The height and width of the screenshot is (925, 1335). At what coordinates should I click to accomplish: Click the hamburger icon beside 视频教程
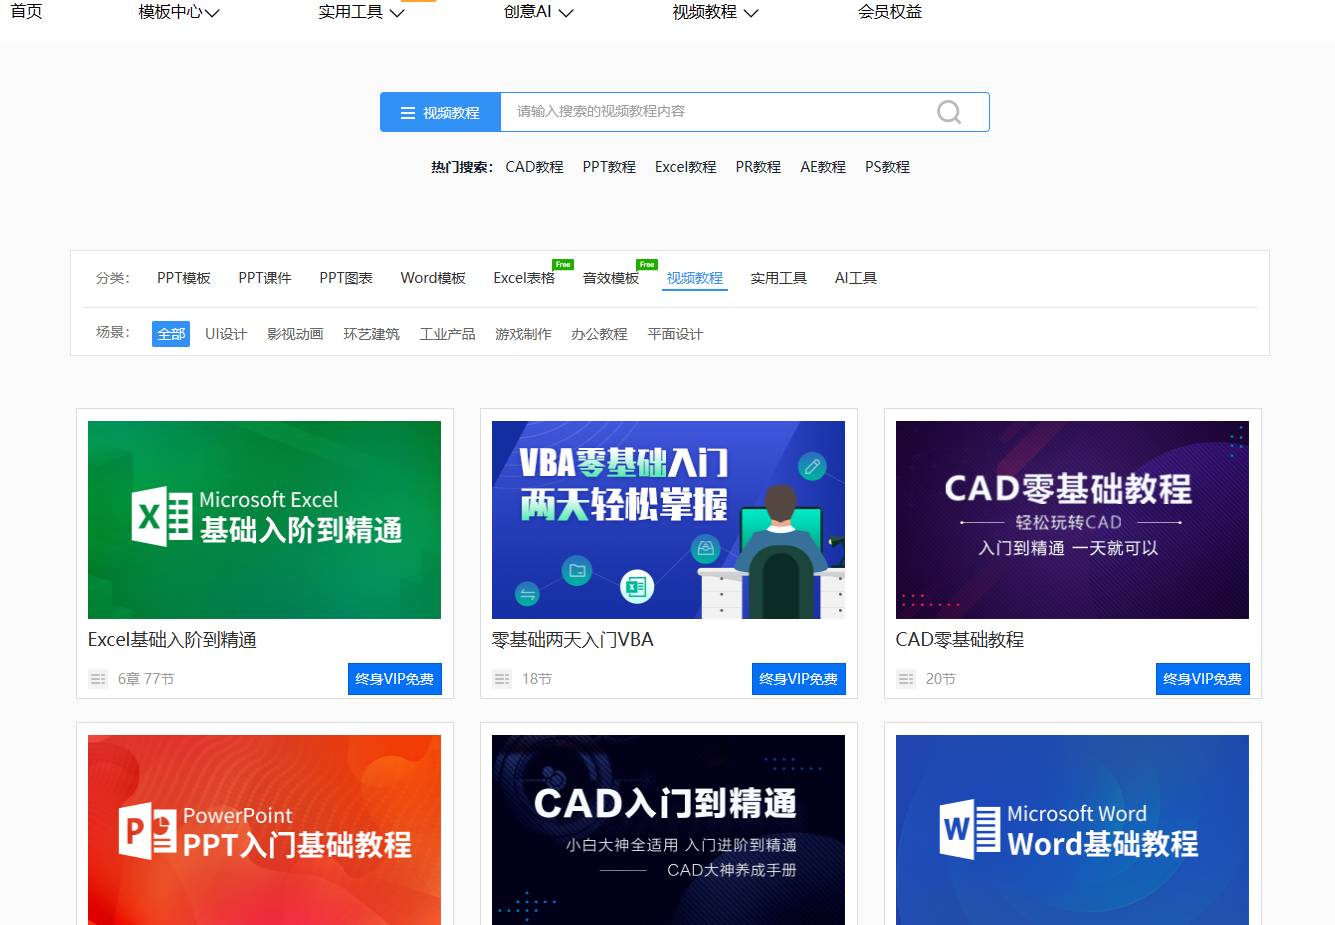[408, 113]
